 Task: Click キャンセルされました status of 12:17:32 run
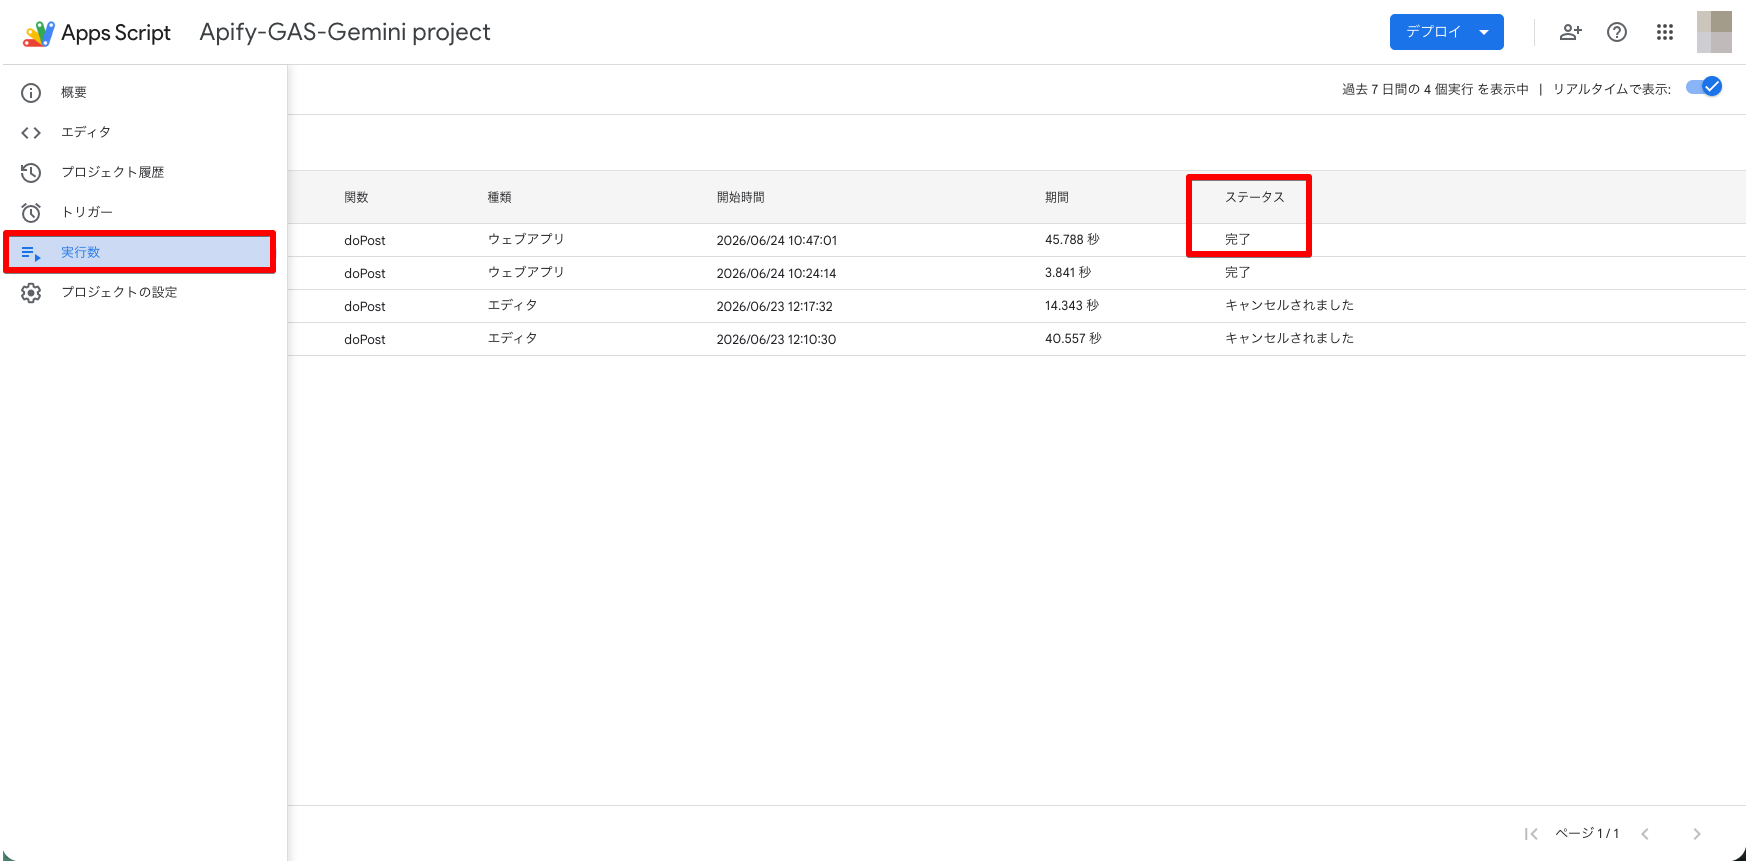[x=1289, y=305]
